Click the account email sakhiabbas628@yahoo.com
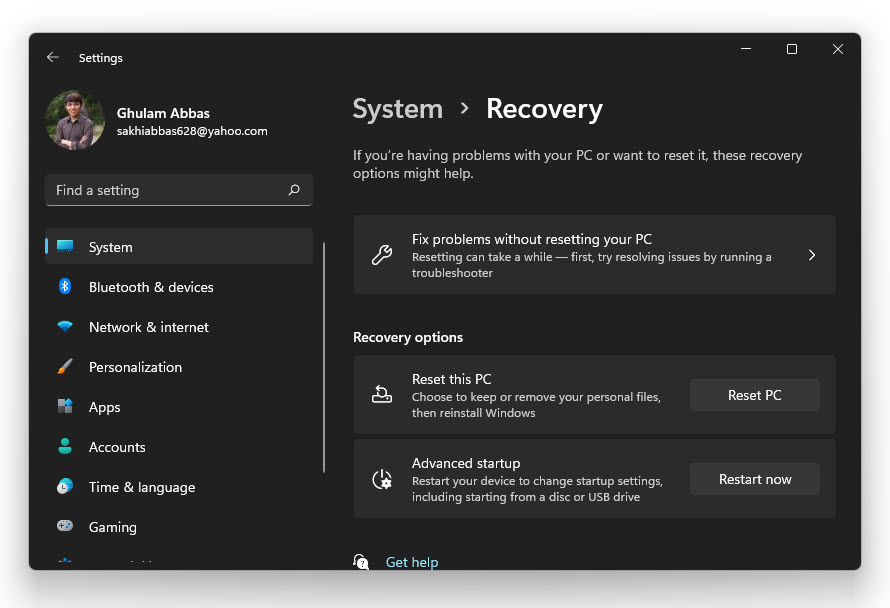The height and width of the screenshot is (608, 890). [192, 131]
